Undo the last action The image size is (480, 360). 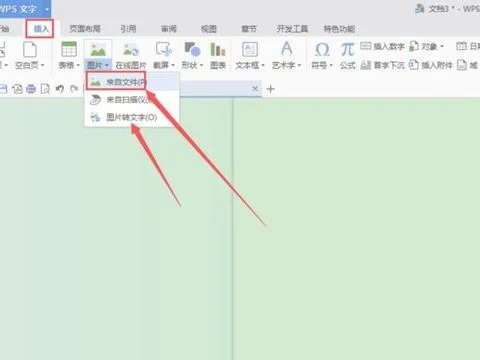point(60,89)
